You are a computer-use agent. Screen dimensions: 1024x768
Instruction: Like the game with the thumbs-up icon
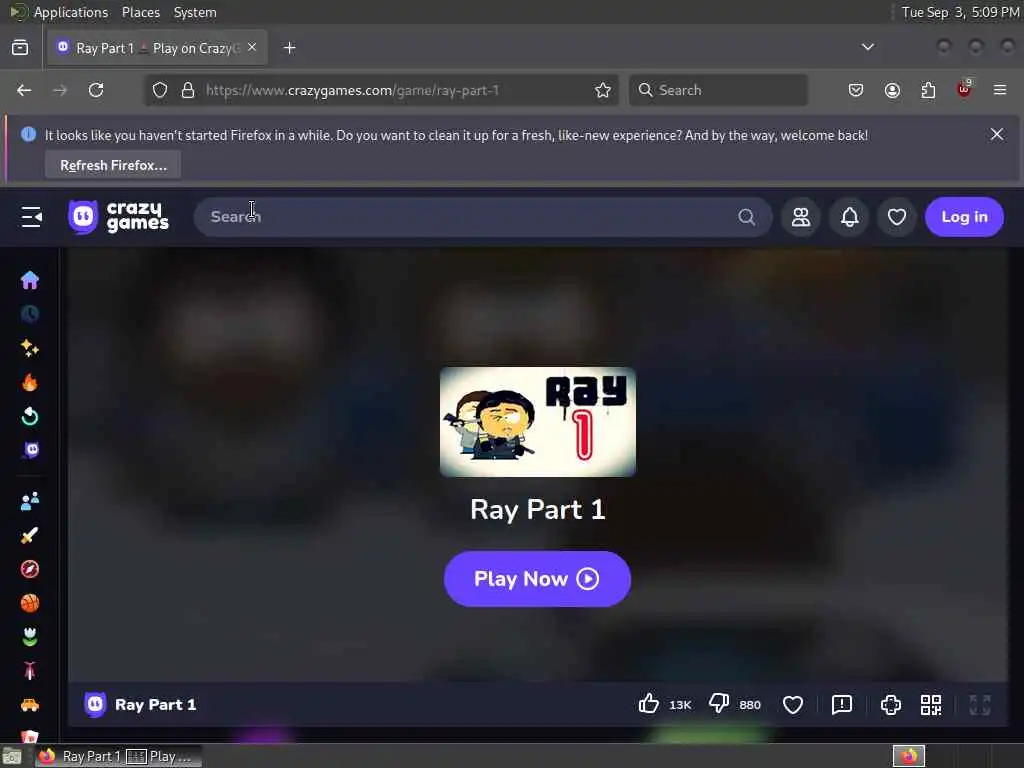click(x=648, y=704)
